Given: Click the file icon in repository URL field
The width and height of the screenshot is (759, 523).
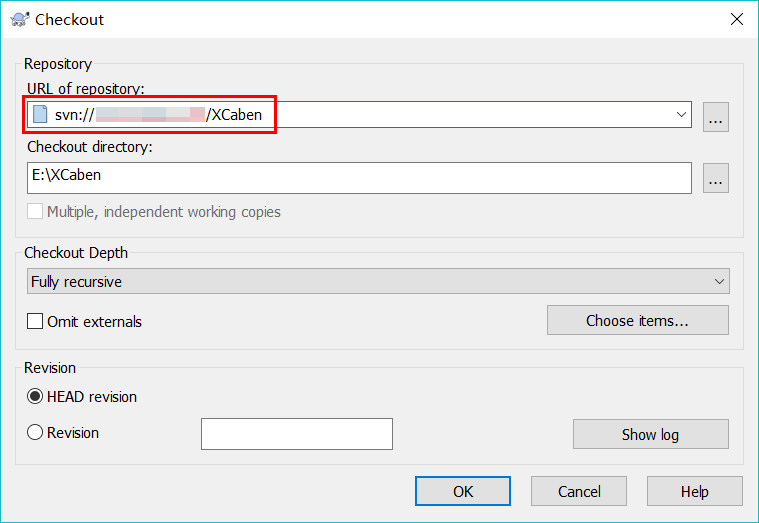Looking at the screenshot, I should pyautogui.click(x=40, y=115).
